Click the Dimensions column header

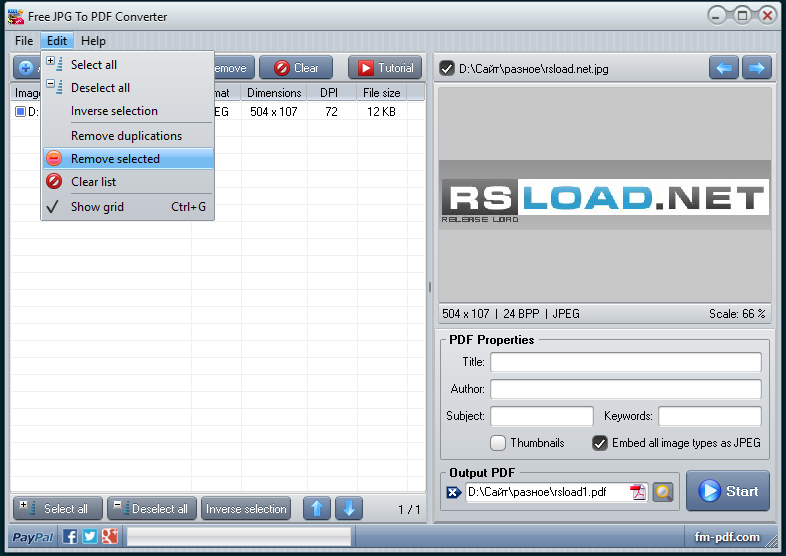coord(274,93)
